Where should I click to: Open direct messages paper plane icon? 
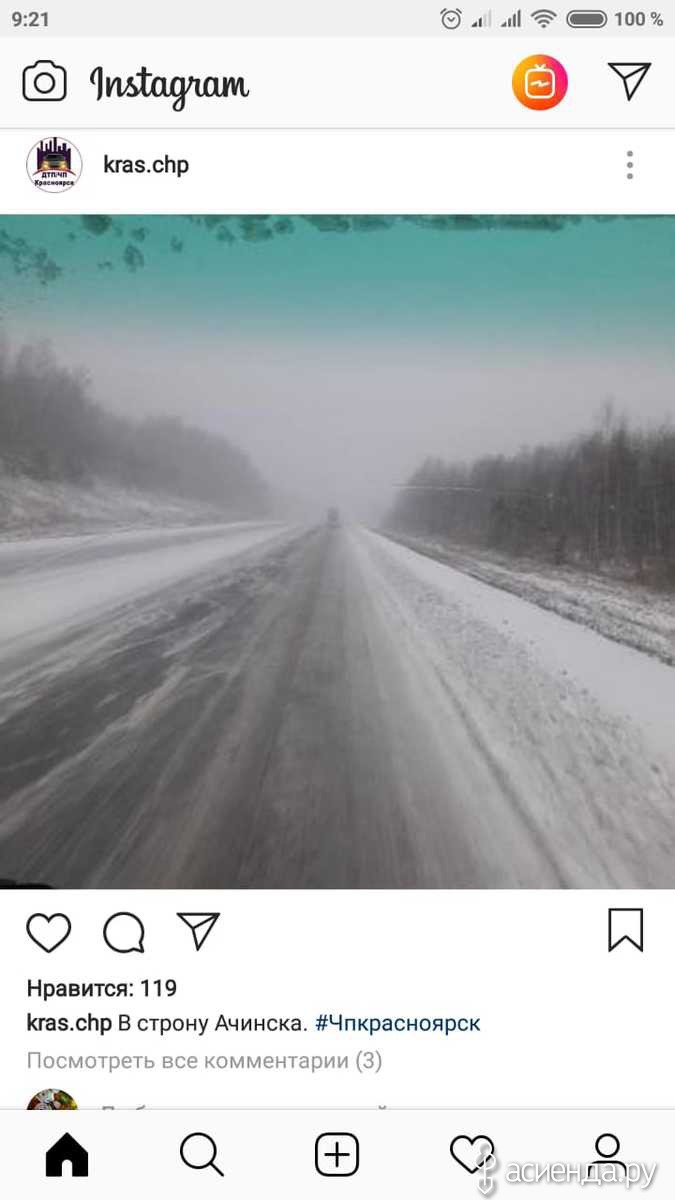(x=629, y=81)
